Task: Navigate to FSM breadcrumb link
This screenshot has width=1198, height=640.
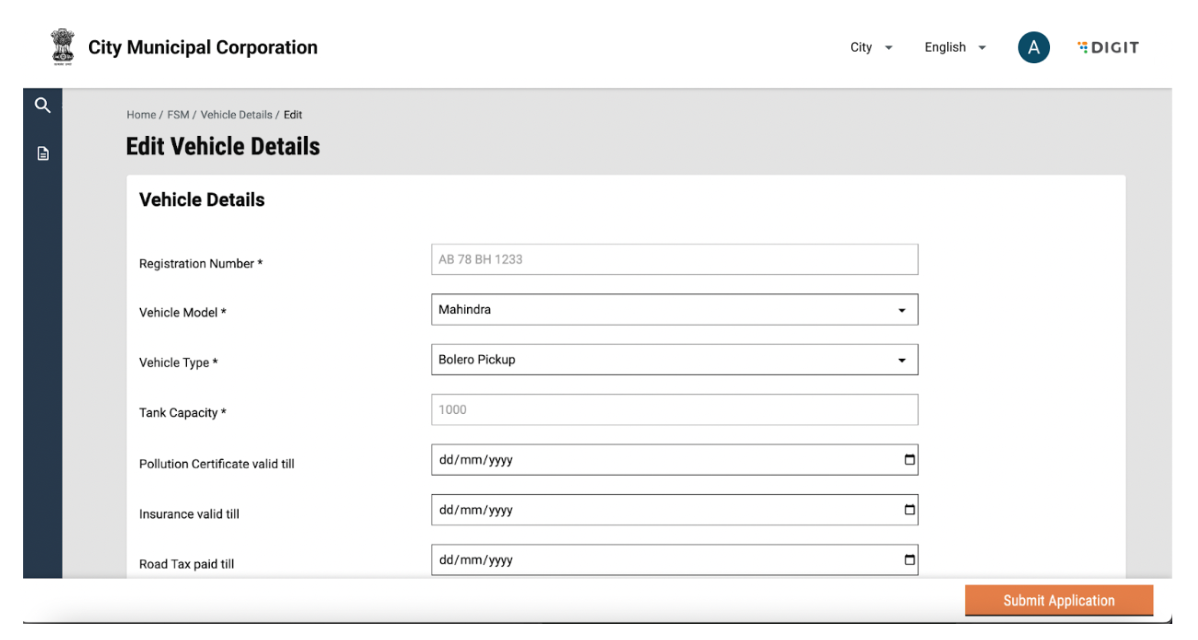Action: [x=178, y=115]
